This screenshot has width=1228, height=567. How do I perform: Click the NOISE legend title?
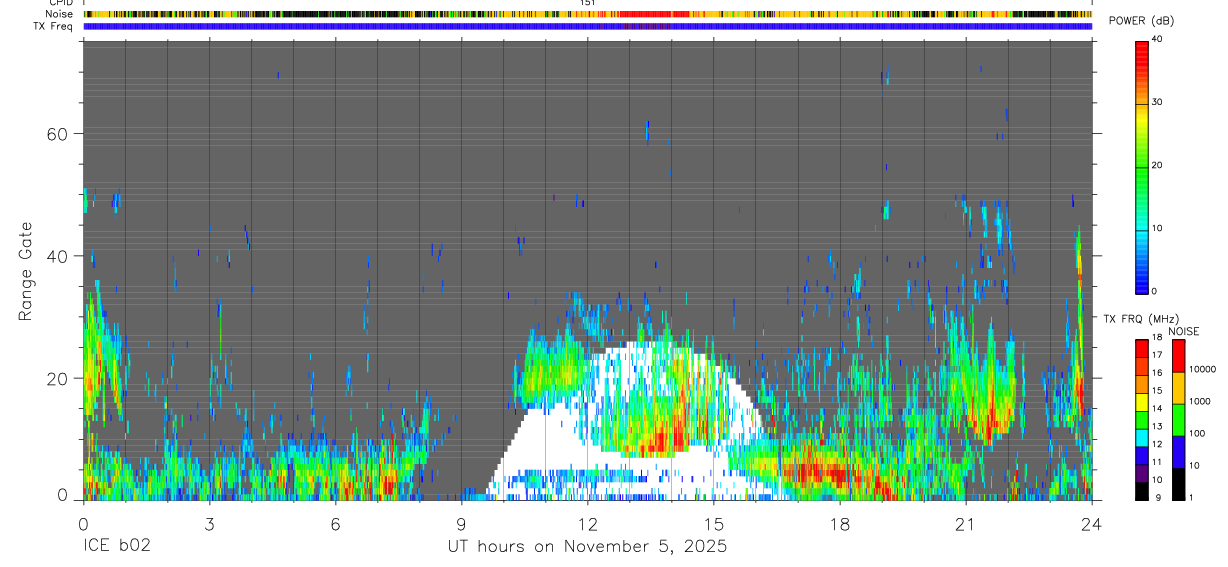coord(1183,331)
